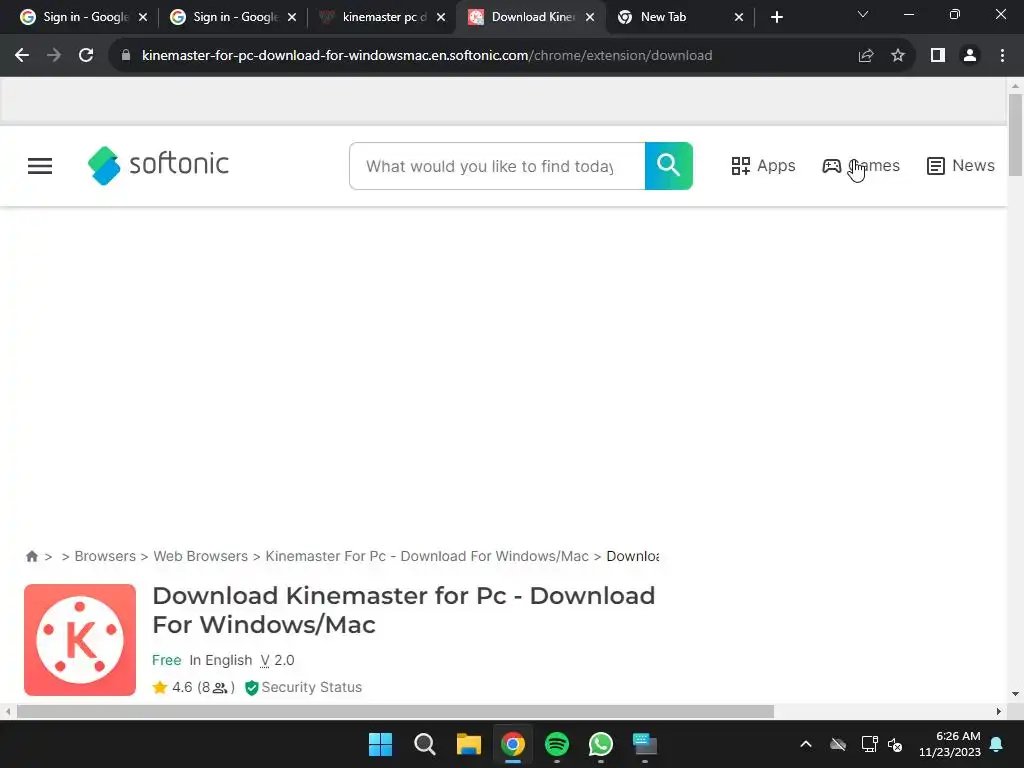
Task: Open WhatsApp from taskbar
Action: tap(600, 744)
